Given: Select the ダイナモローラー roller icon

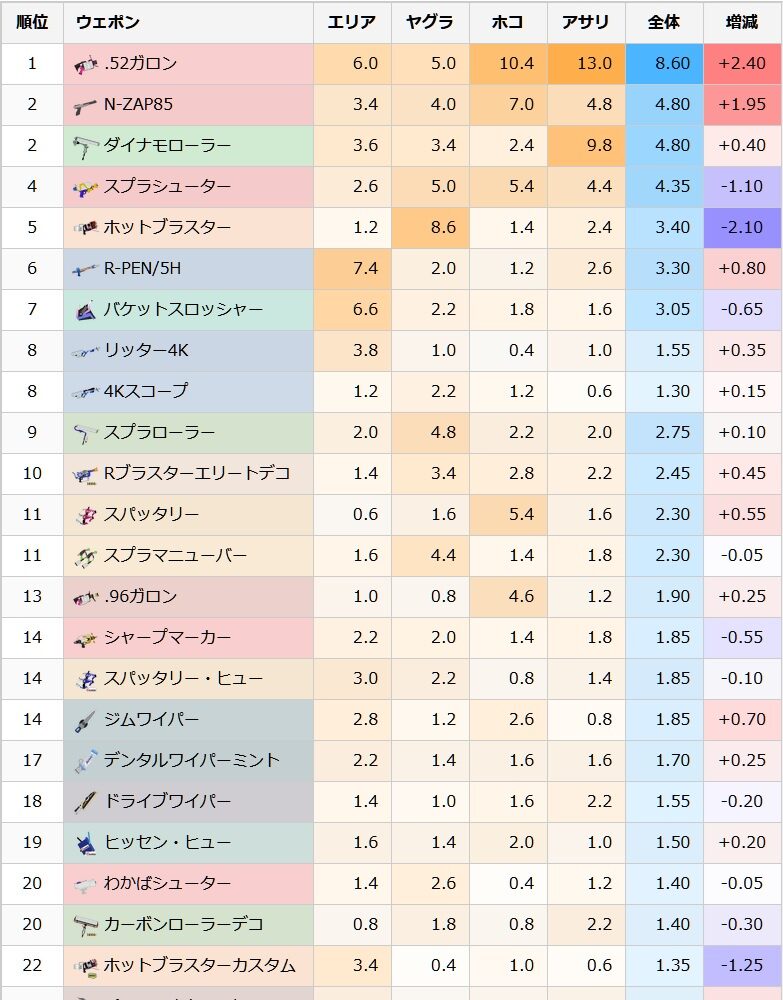Looking at the screenshot, I should pos(85,146).
